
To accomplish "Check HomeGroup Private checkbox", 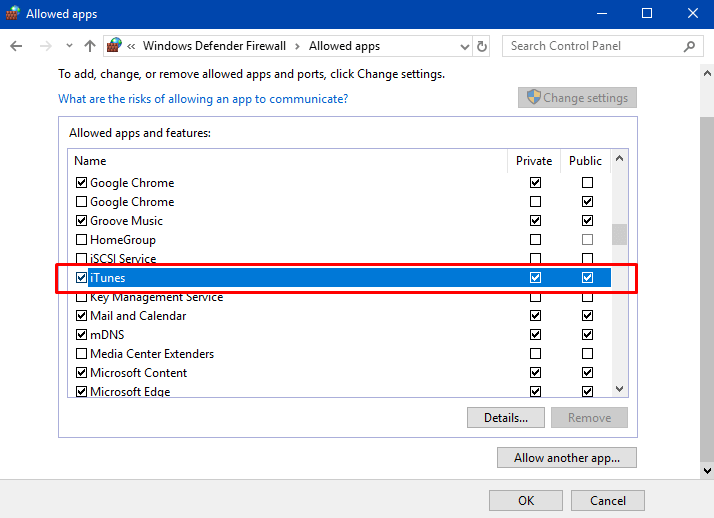I will (x=536, y=239).
